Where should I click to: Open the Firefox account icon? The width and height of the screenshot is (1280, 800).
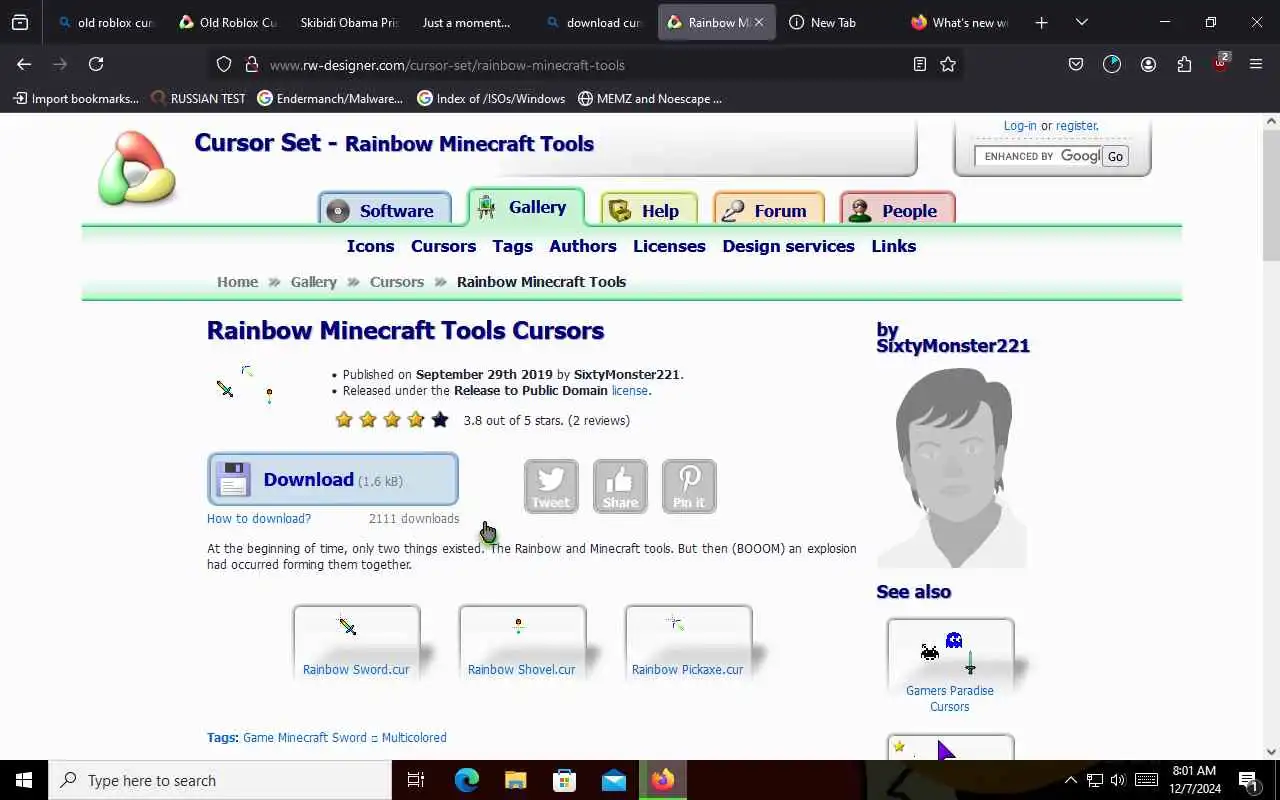(1148, 64)
